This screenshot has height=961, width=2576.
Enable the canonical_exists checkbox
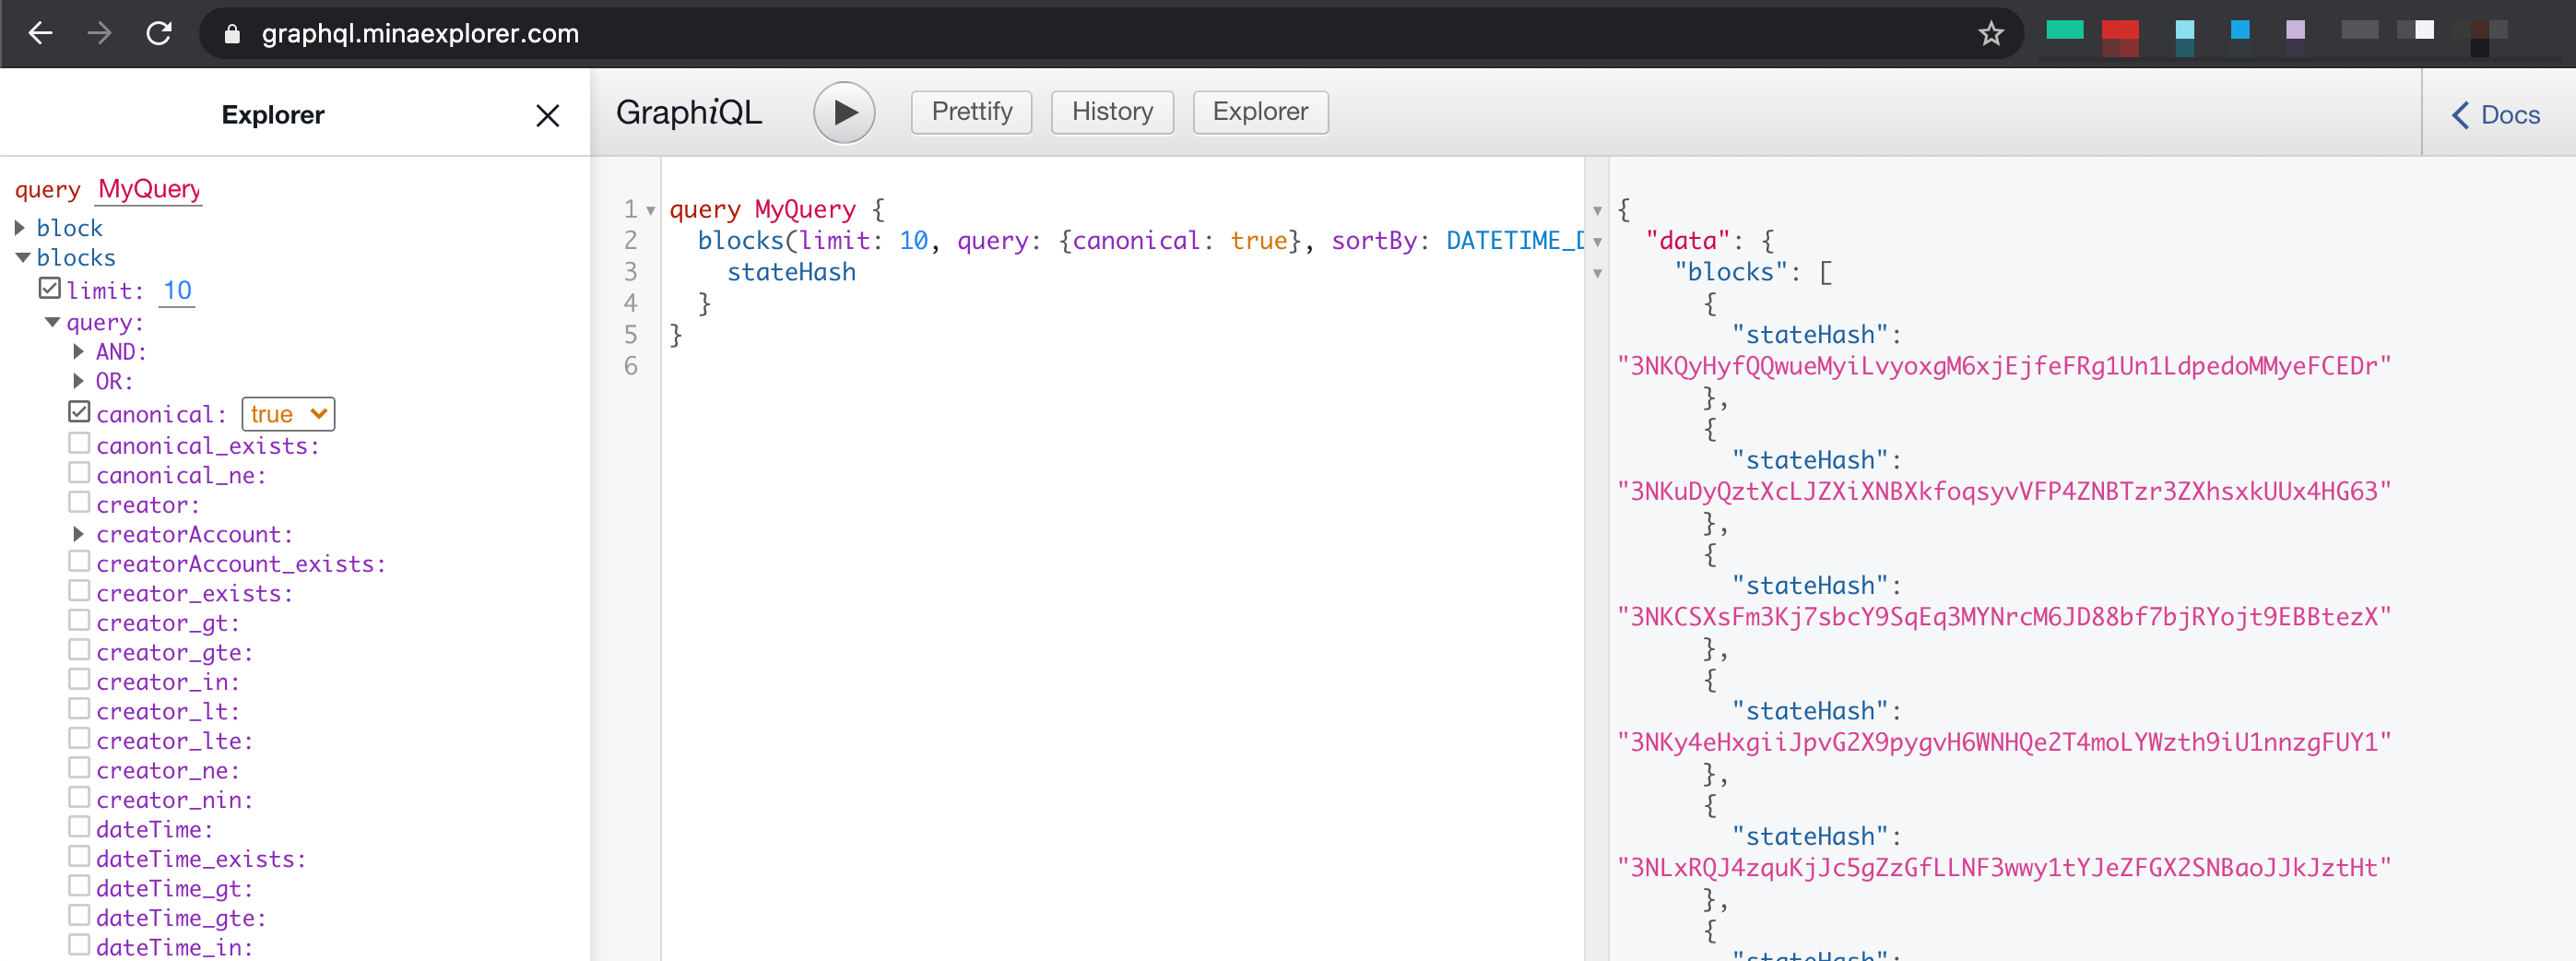pyautogui.click(x=80, y=443)
